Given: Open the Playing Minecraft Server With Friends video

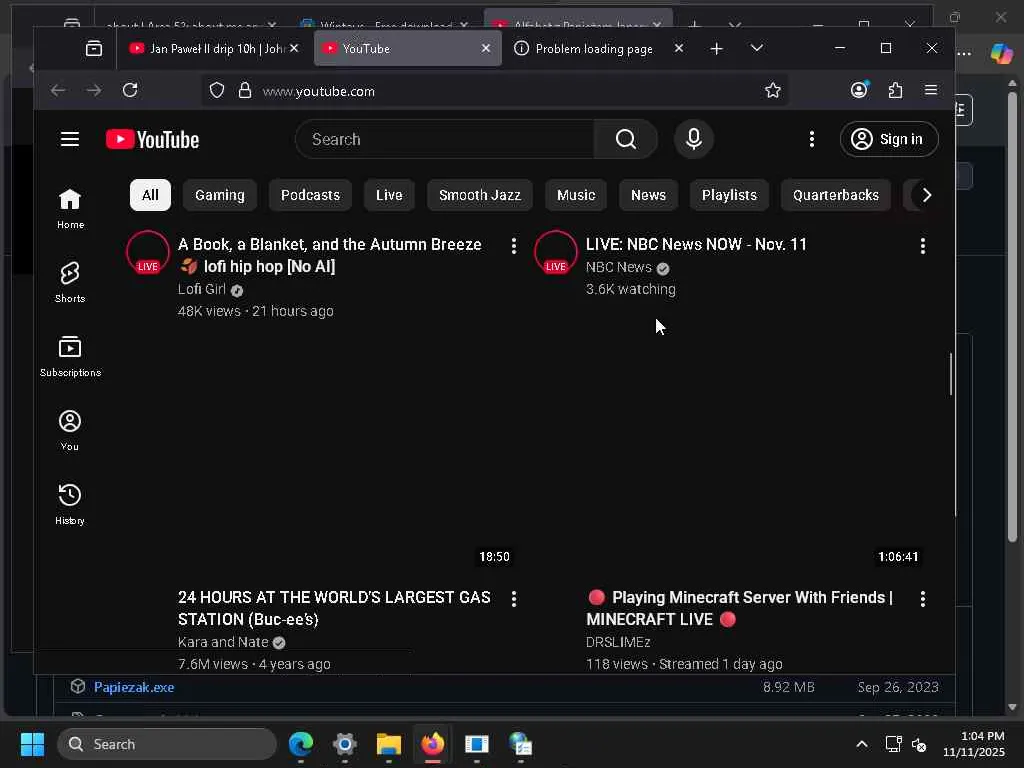Looking at the screenshot, I should (x=740, y=608).
